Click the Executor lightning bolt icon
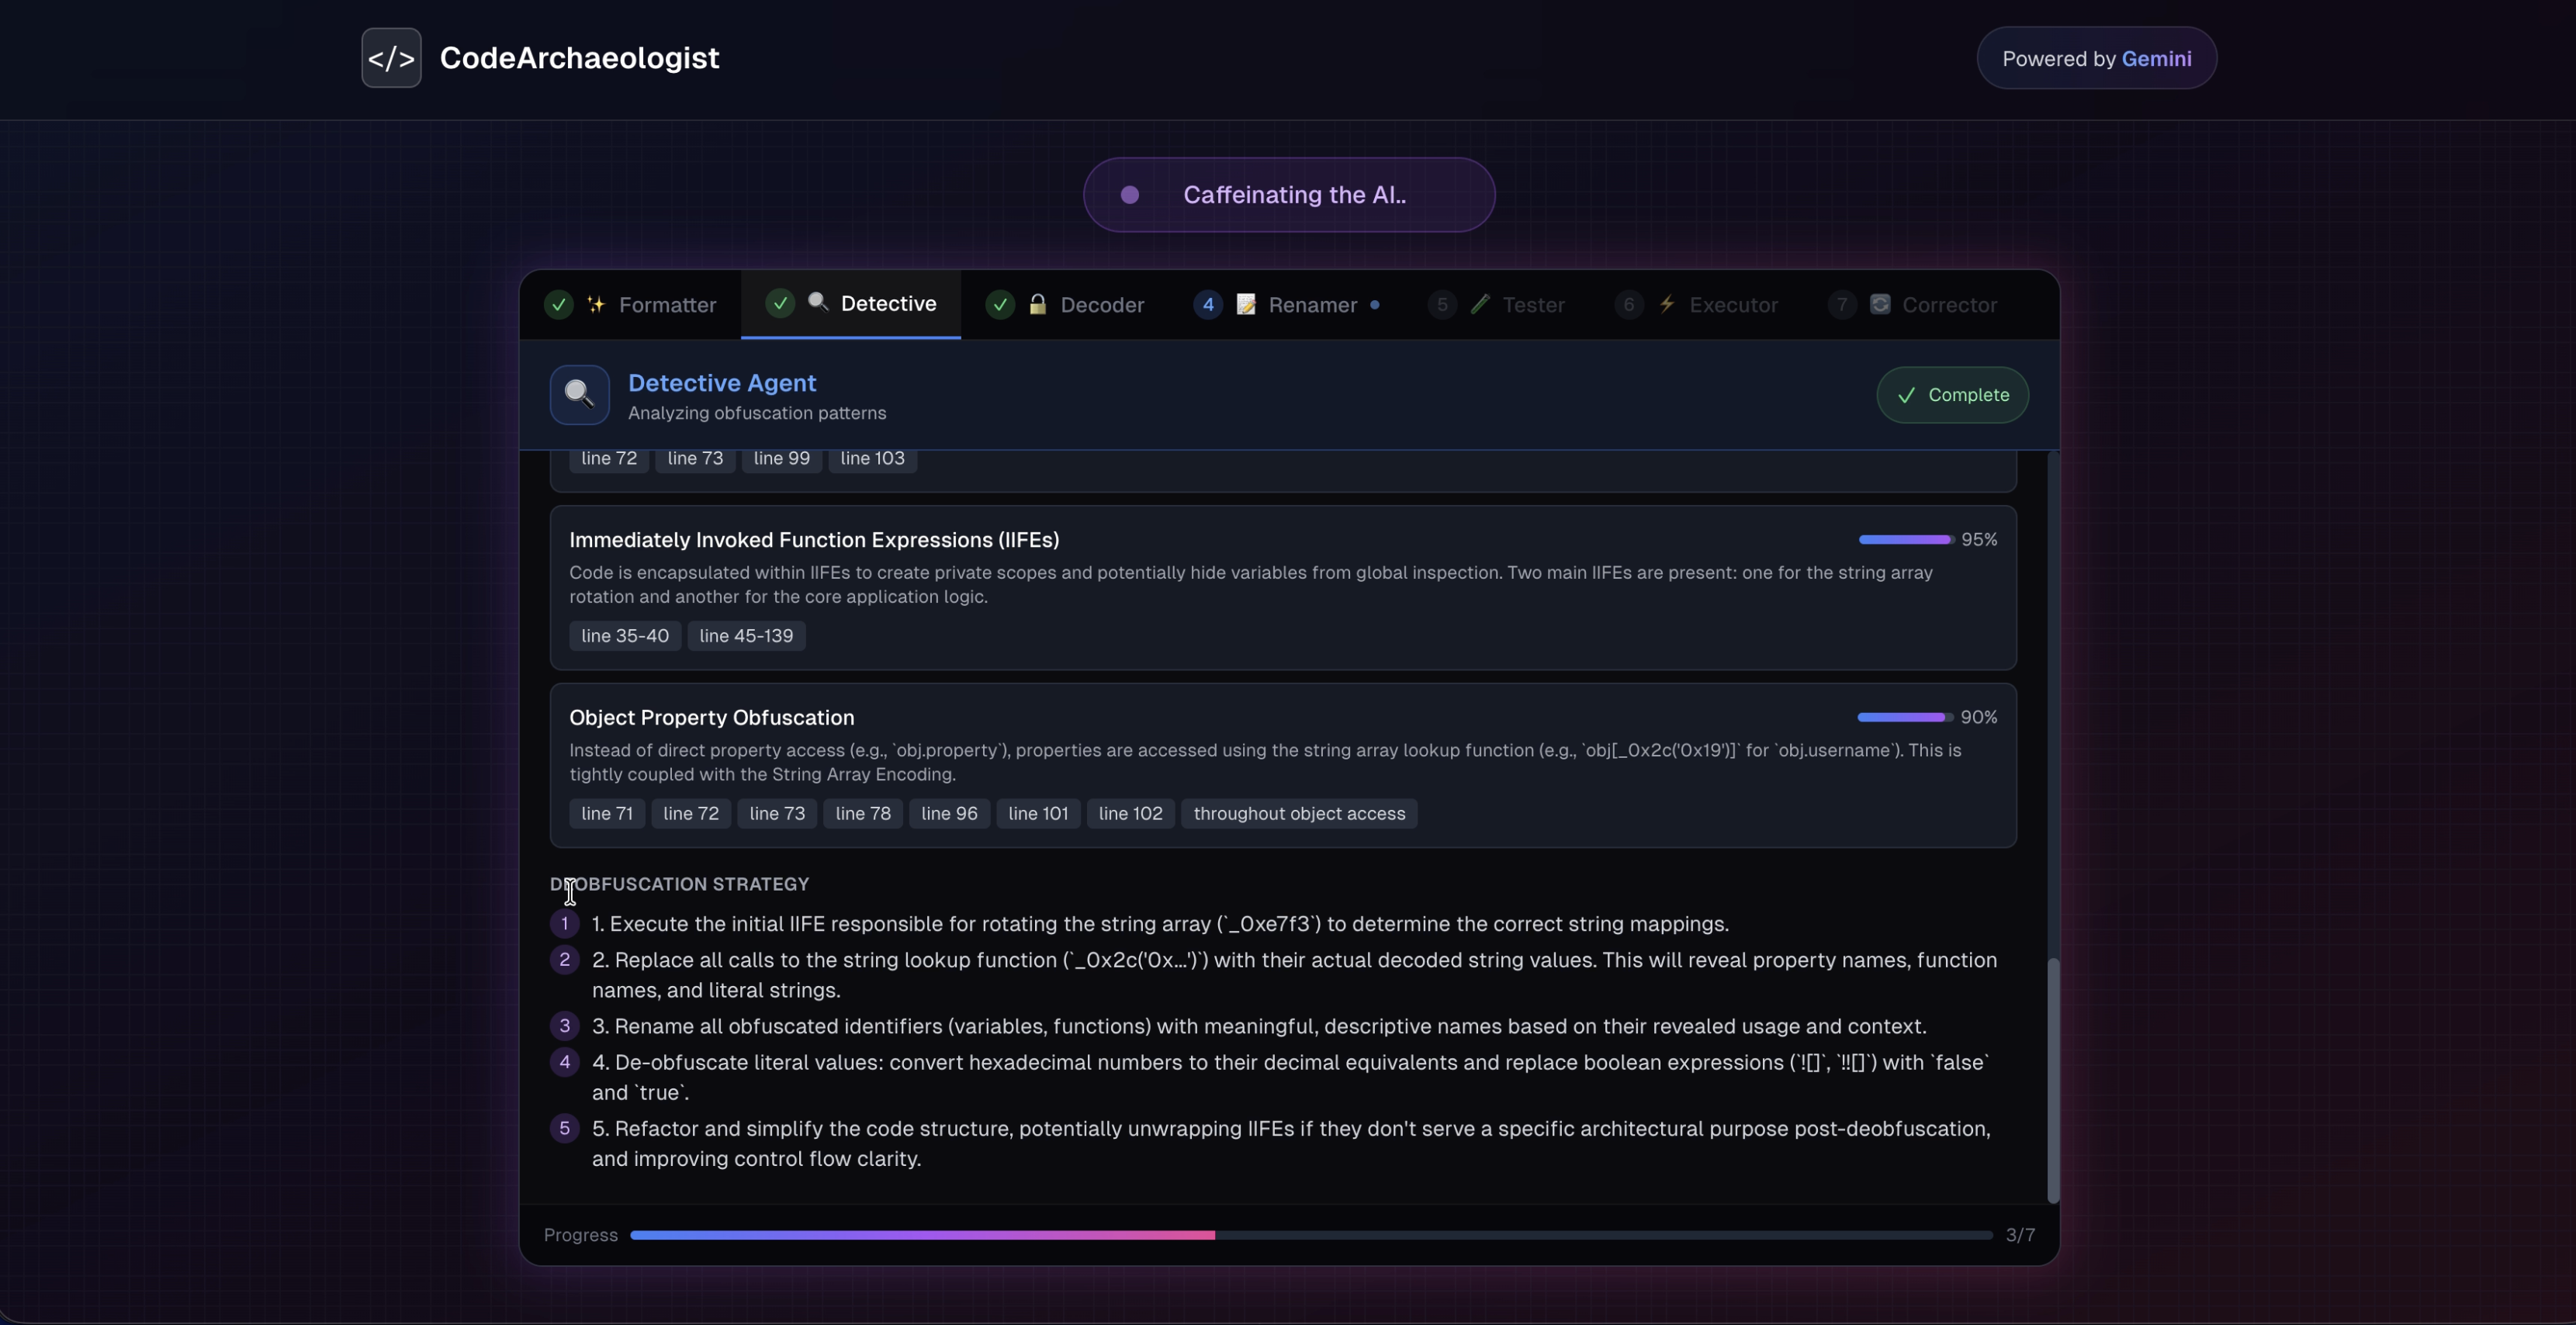This screenshot has height=1325, width=2576. [1667, 305]
